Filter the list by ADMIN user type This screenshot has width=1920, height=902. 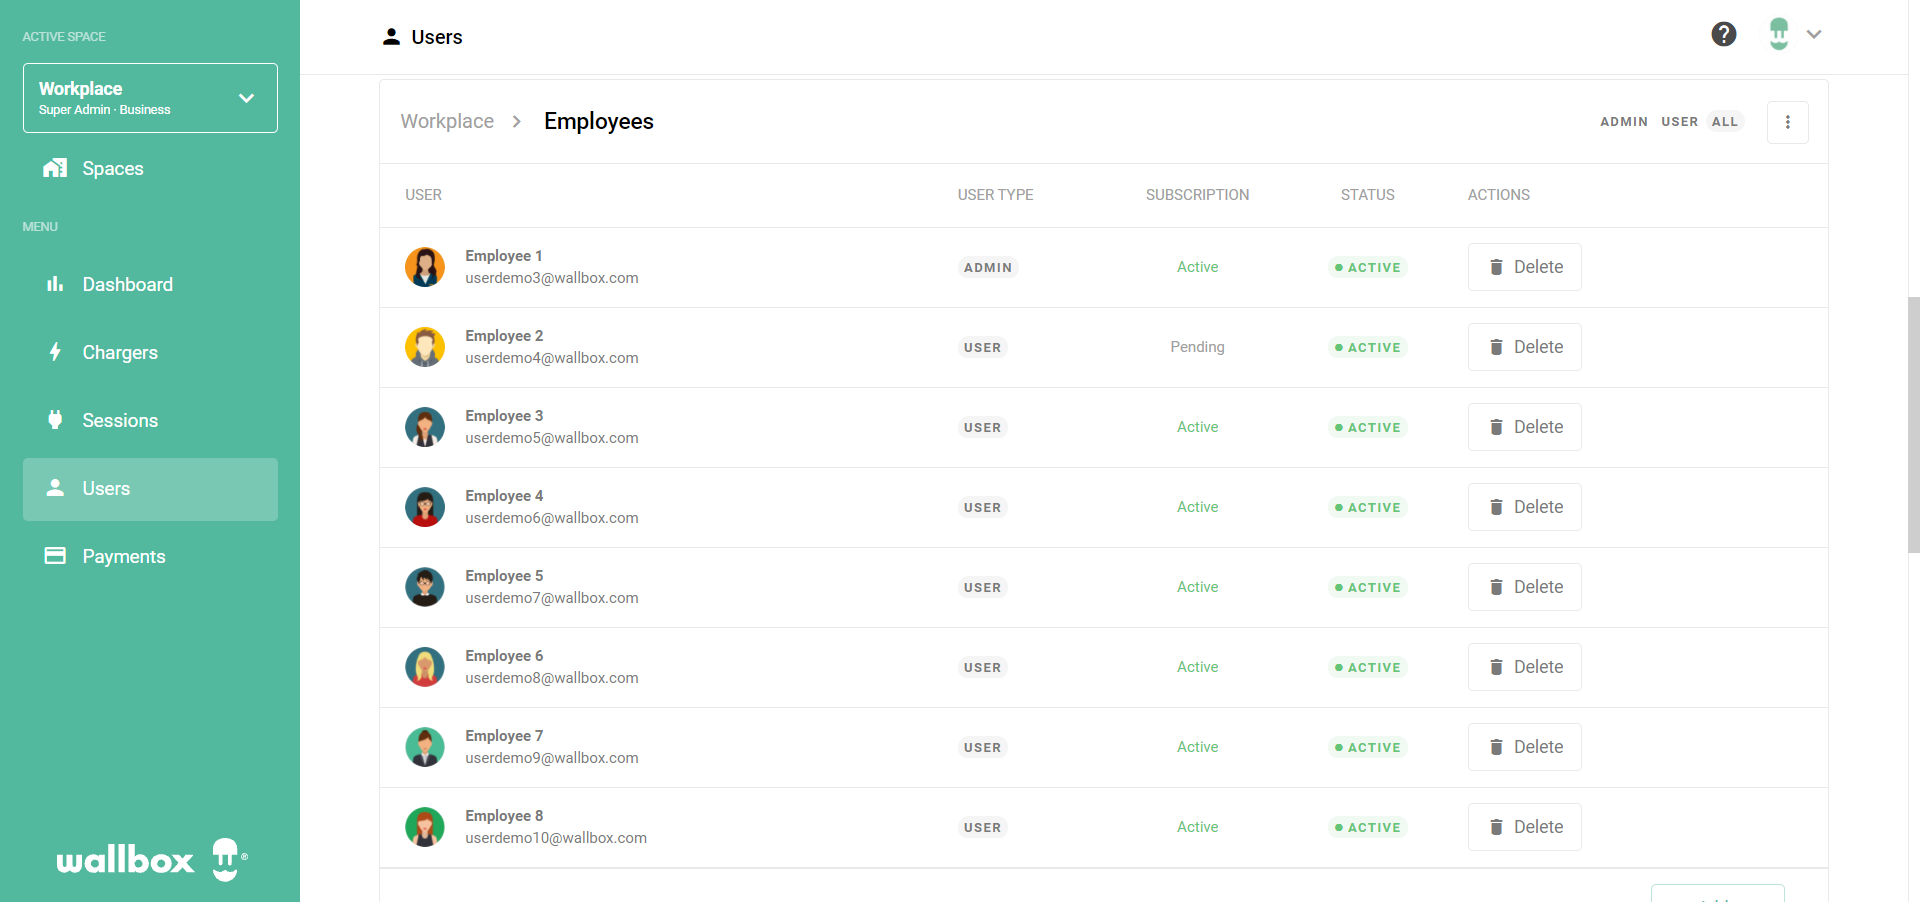tap(1623, 122)
